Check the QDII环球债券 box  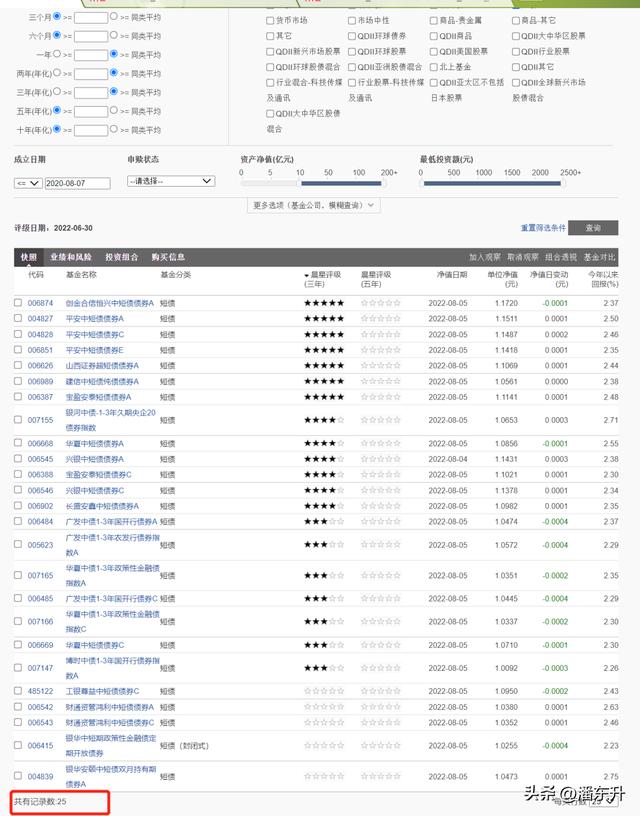tap(352, 36)
